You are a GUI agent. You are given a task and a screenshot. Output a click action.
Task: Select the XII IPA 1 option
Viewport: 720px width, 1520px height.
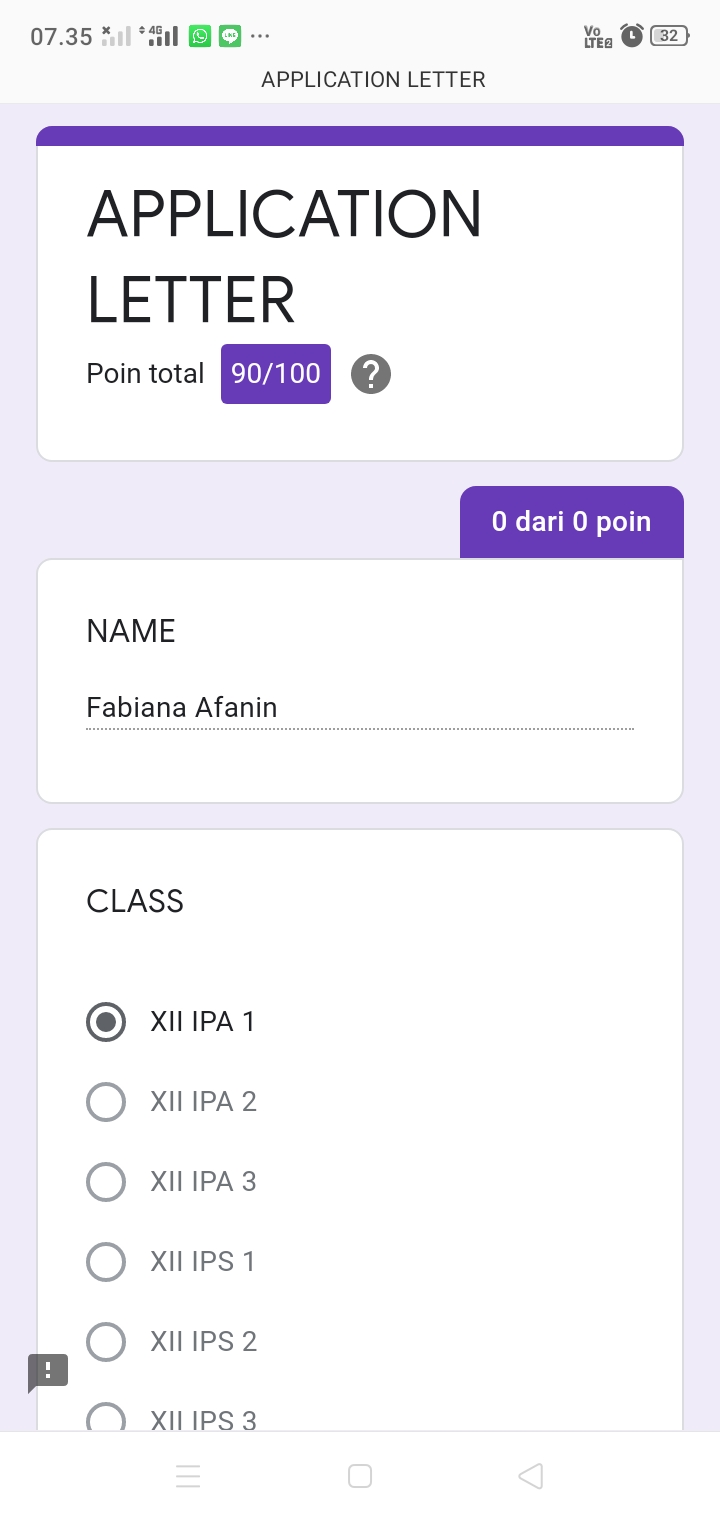171,1022
